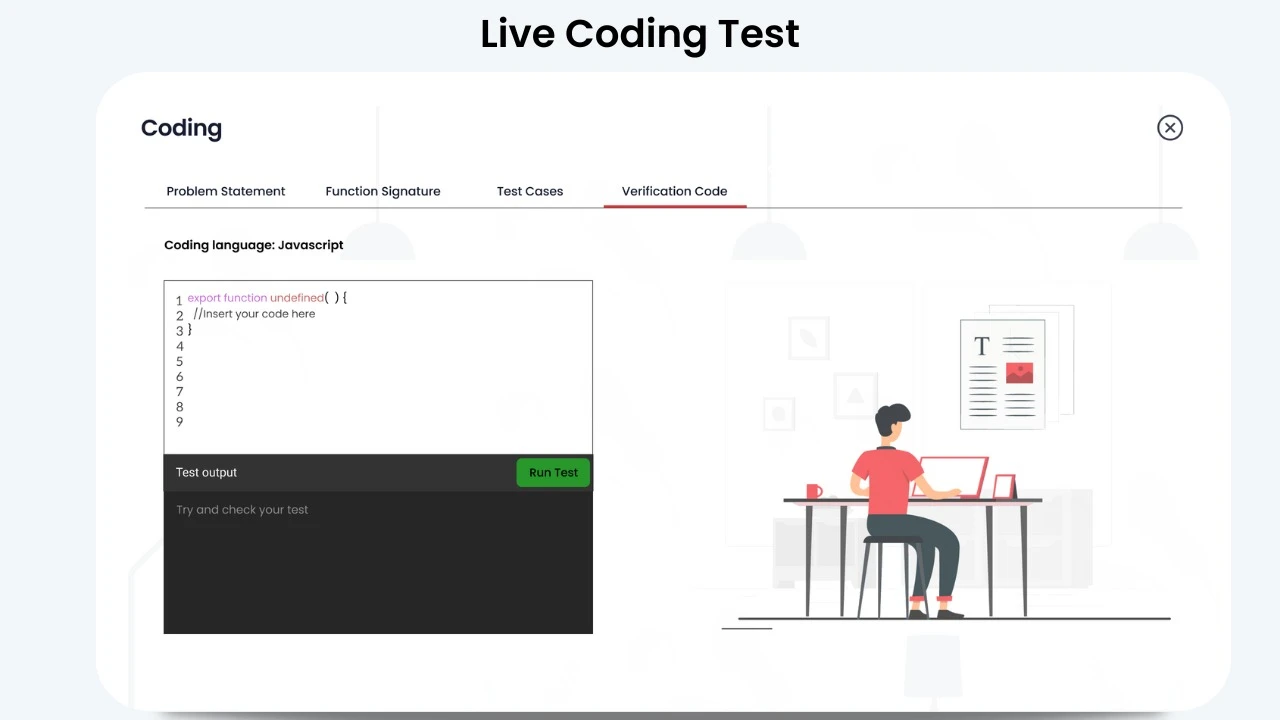Click the red coffee mug on desk
Screen dimensions: 1280x720
point(814,491)
